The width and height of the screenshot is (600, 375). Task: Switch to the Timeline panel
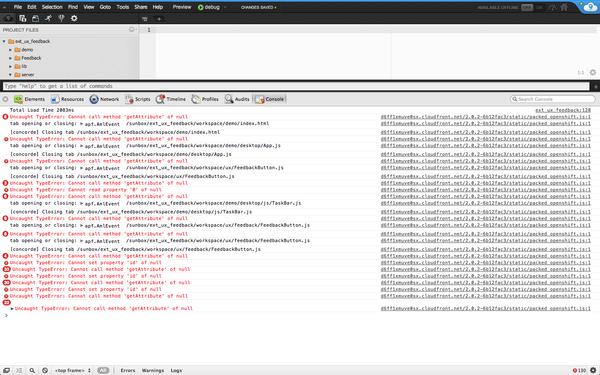click(x=171, y=99)
